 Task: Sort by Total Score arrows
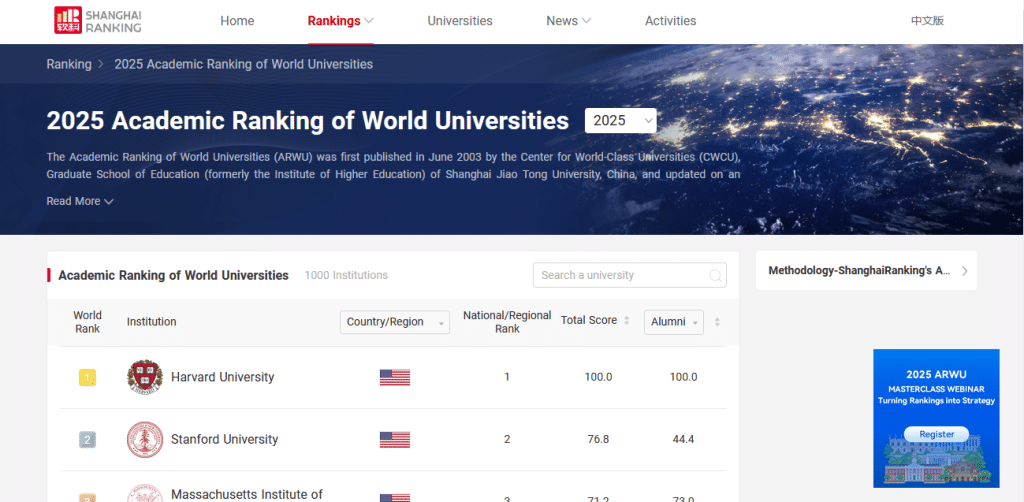click(x=627, y=321)
